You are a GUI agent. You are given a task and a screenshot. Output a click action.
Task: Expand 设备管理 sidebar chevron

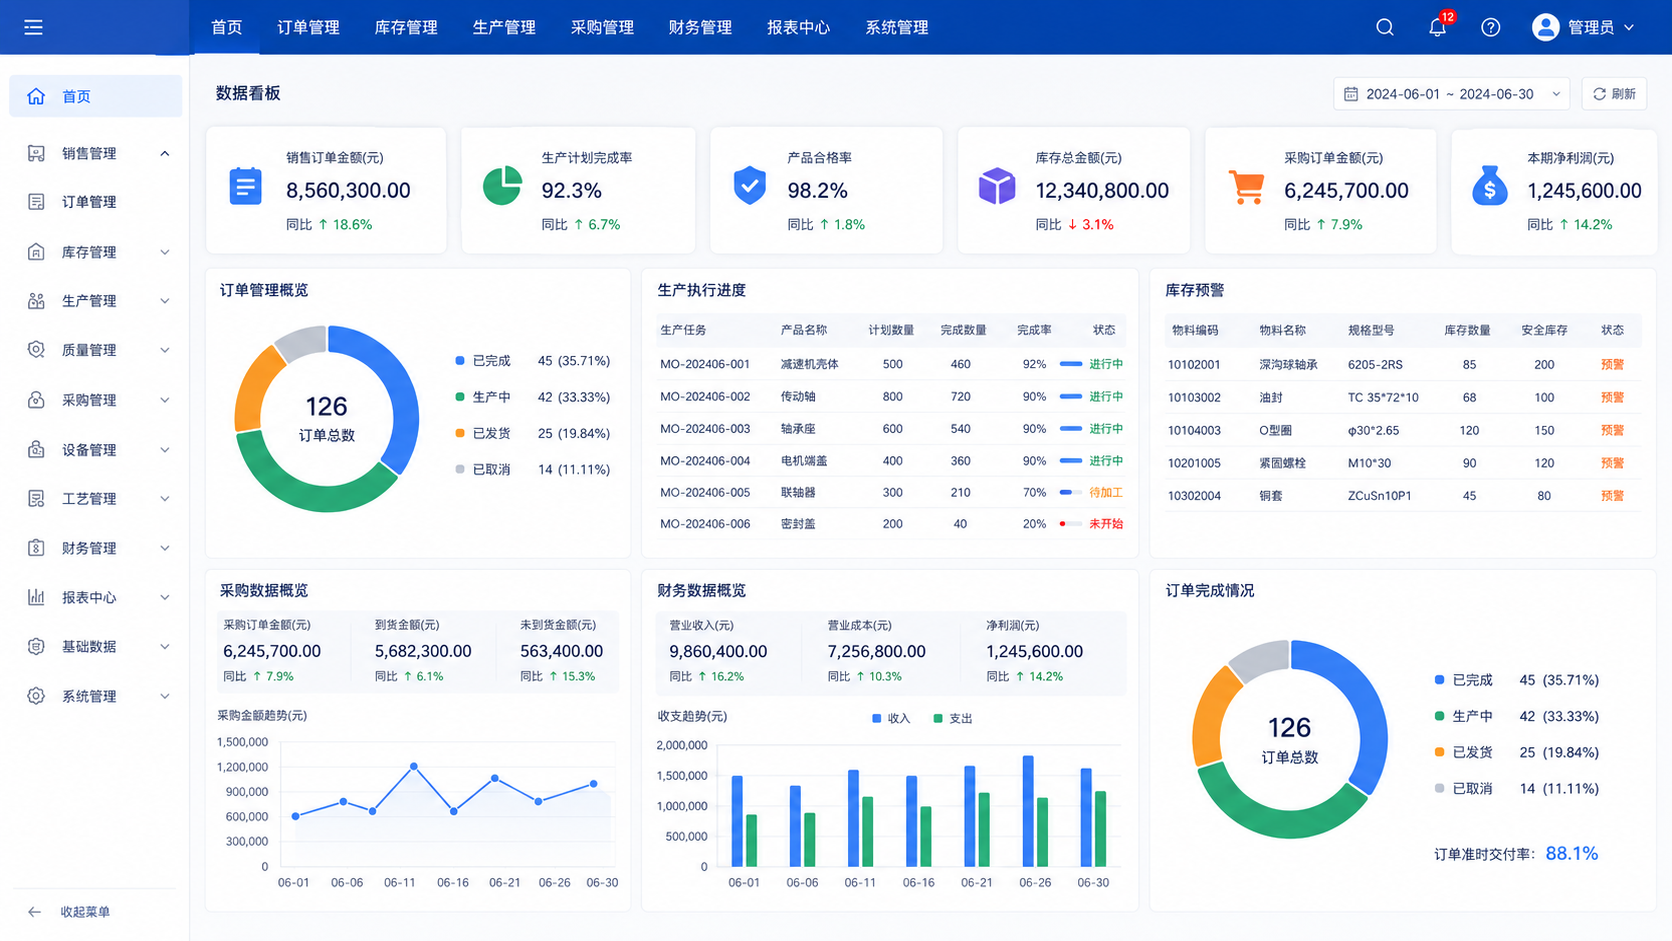165,449
